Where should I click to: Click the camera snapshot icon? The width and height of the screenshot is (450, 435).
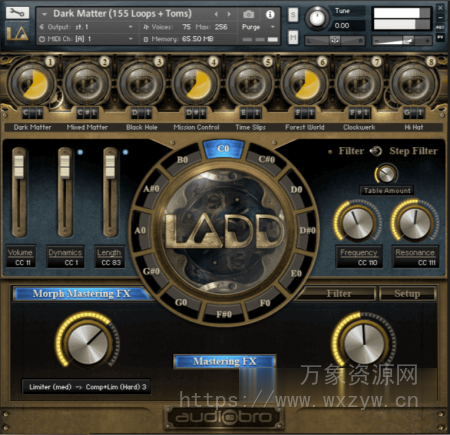248,14
